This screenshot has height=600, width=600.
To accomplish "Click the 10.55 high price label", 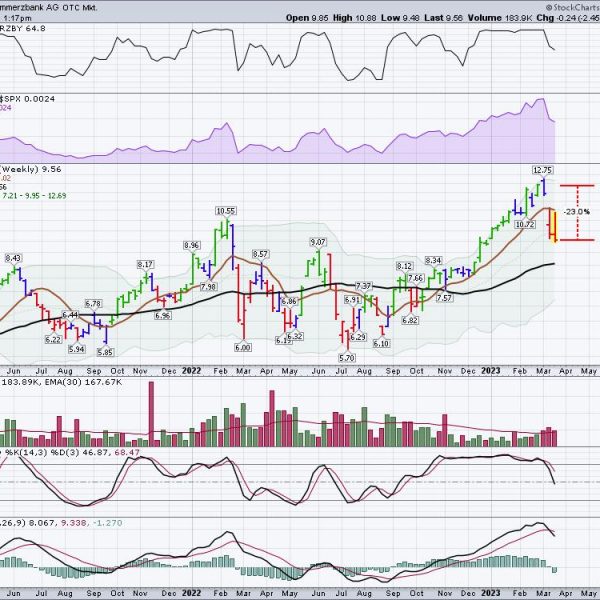I will (x=225, y=211).
